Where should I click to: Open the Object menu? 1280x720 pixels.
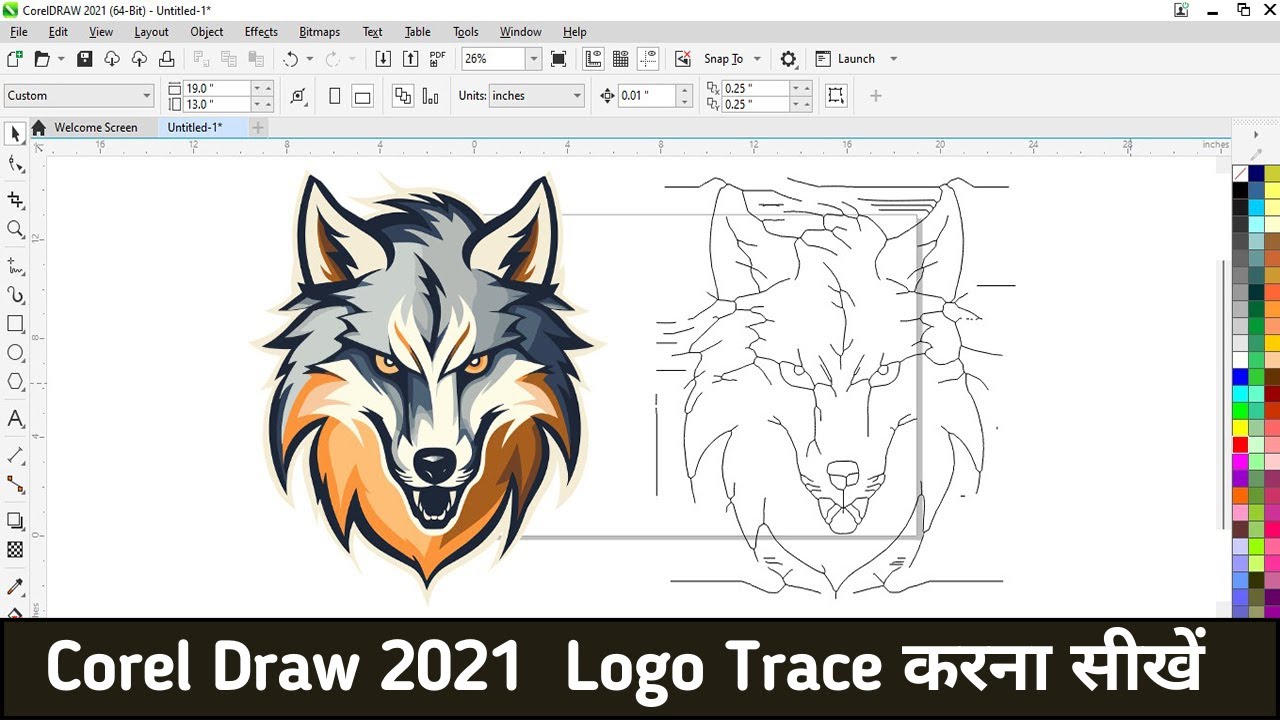point(207,32)
